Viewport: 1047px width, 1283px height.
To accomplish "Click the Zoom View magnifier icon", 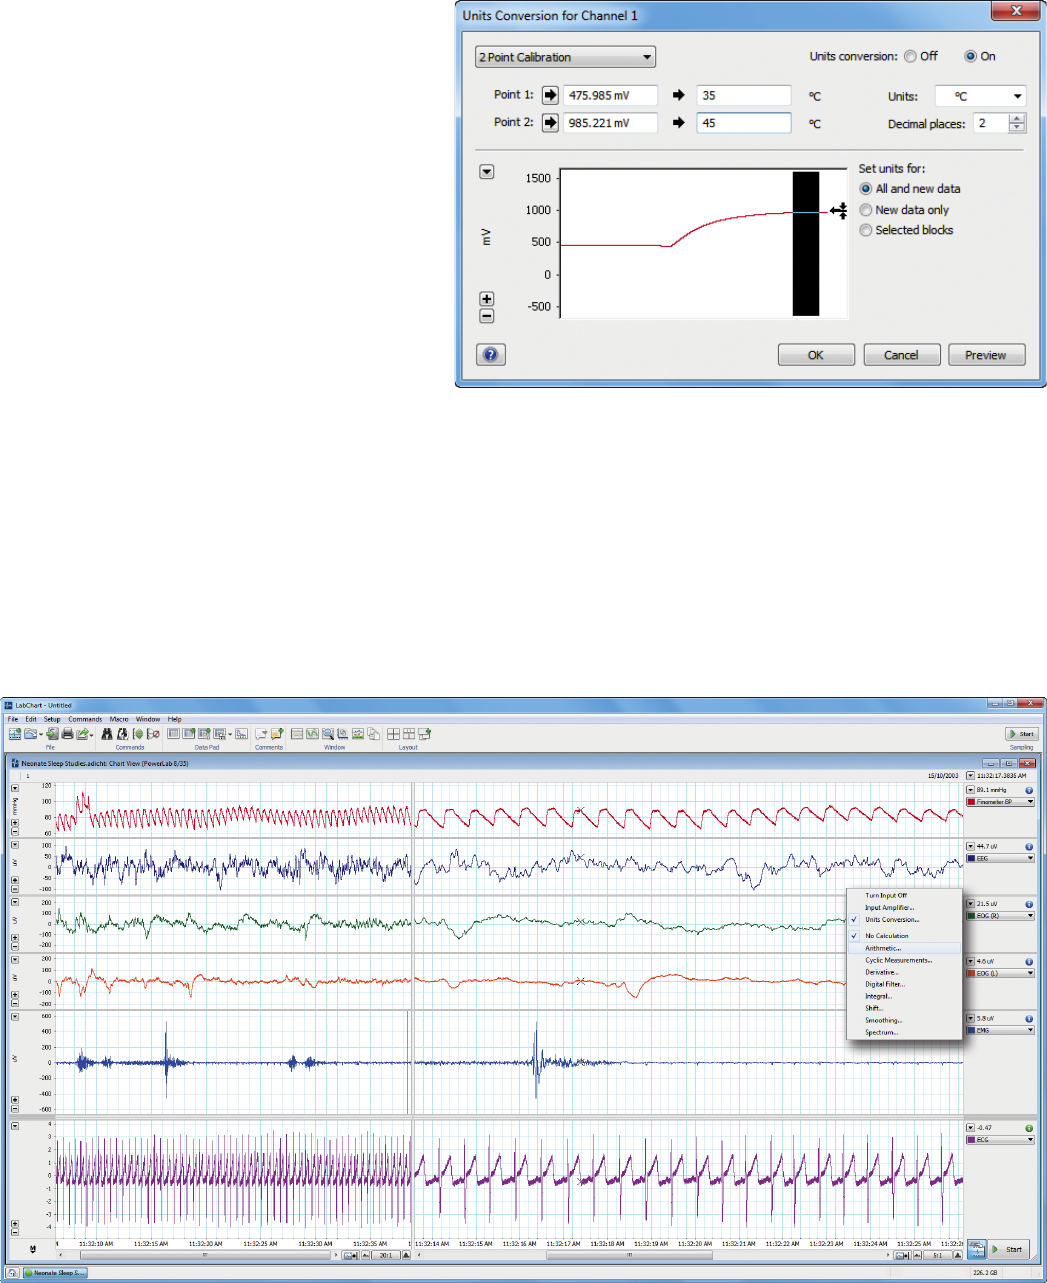I will coord(327,734).
